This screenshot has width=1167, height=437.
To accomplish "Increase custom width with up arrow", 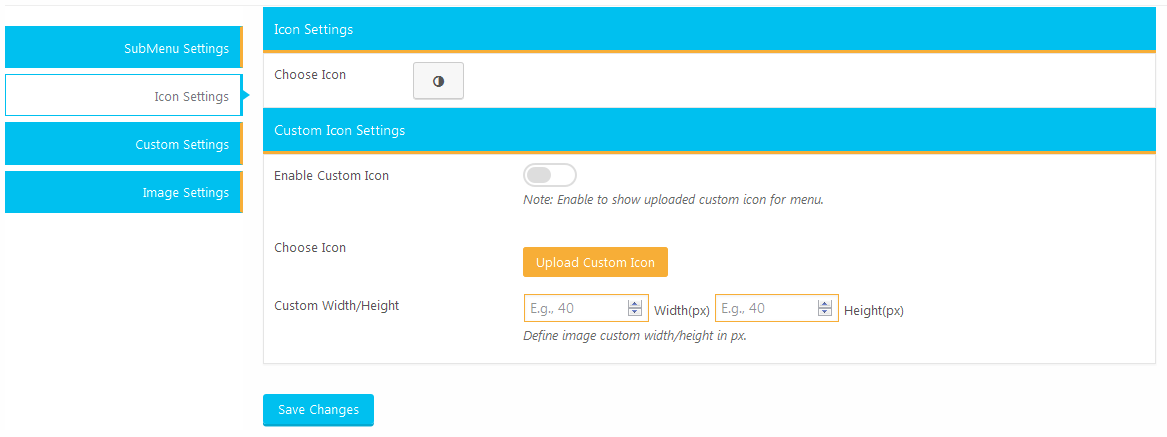I will click(x=634, y=304).
